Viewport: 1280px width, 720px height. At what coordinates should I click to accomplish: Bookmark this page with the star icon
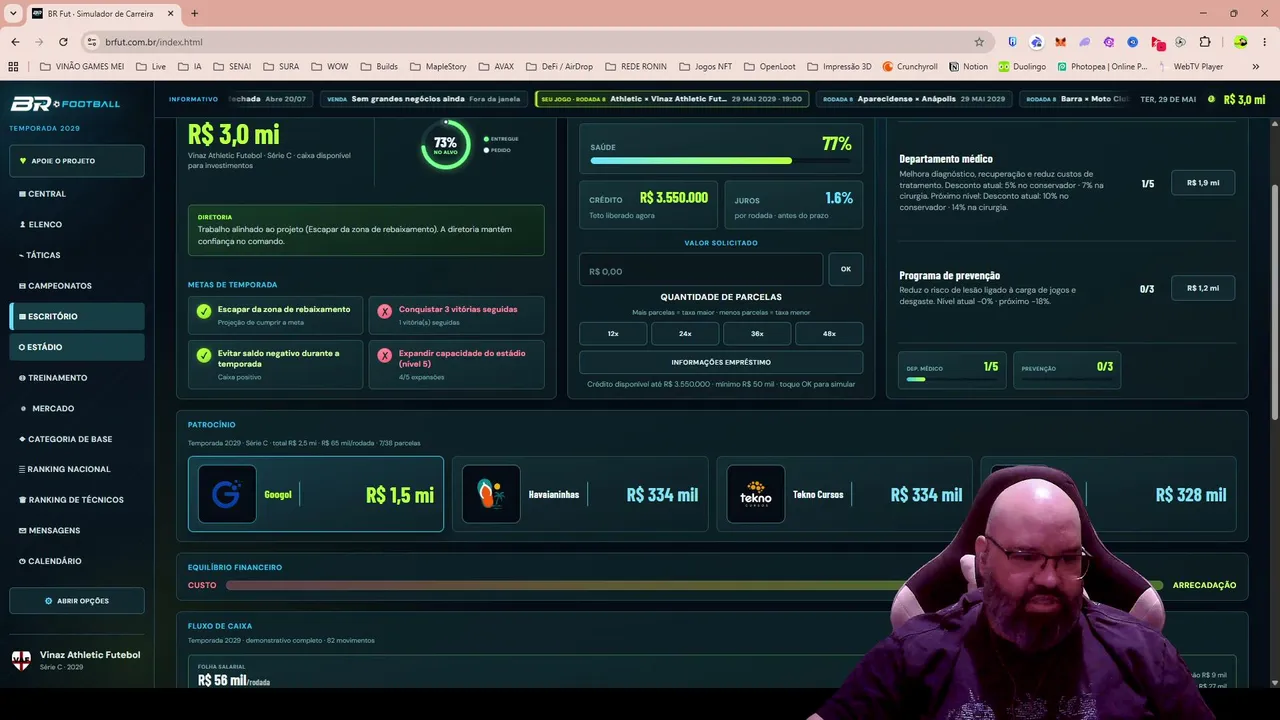(x=979, y=42)
